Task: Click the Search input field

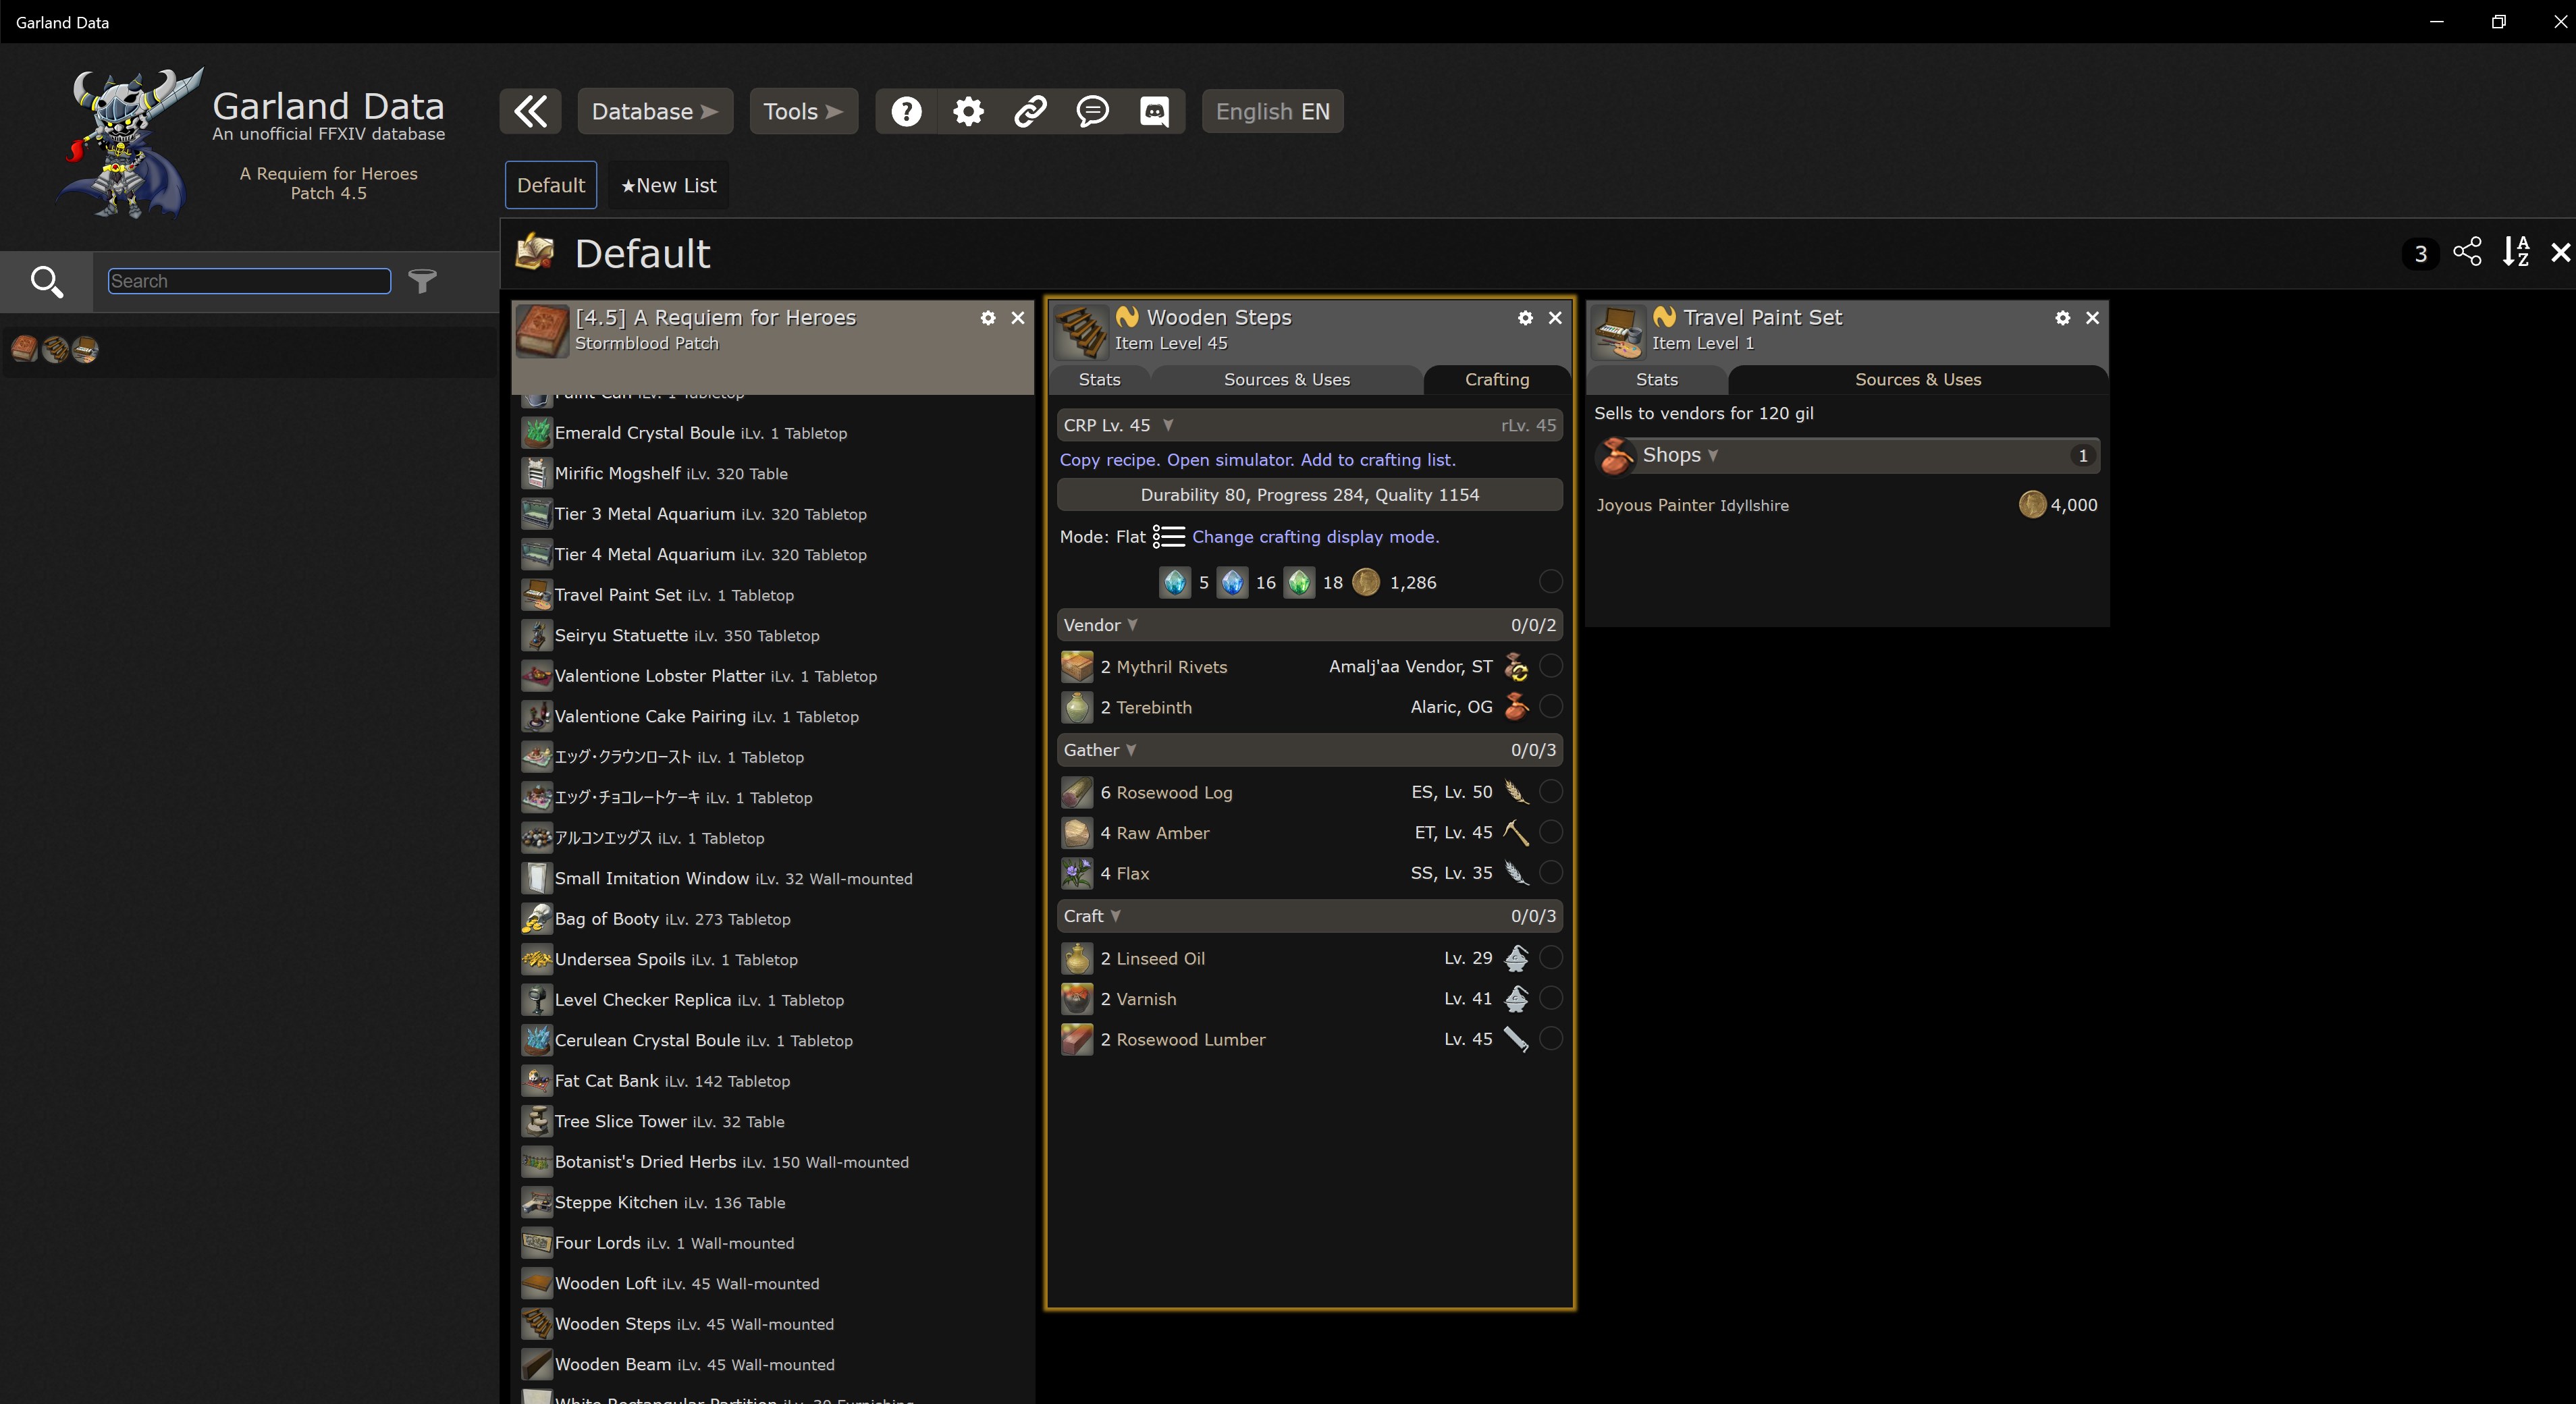Action: click(249, 281)
